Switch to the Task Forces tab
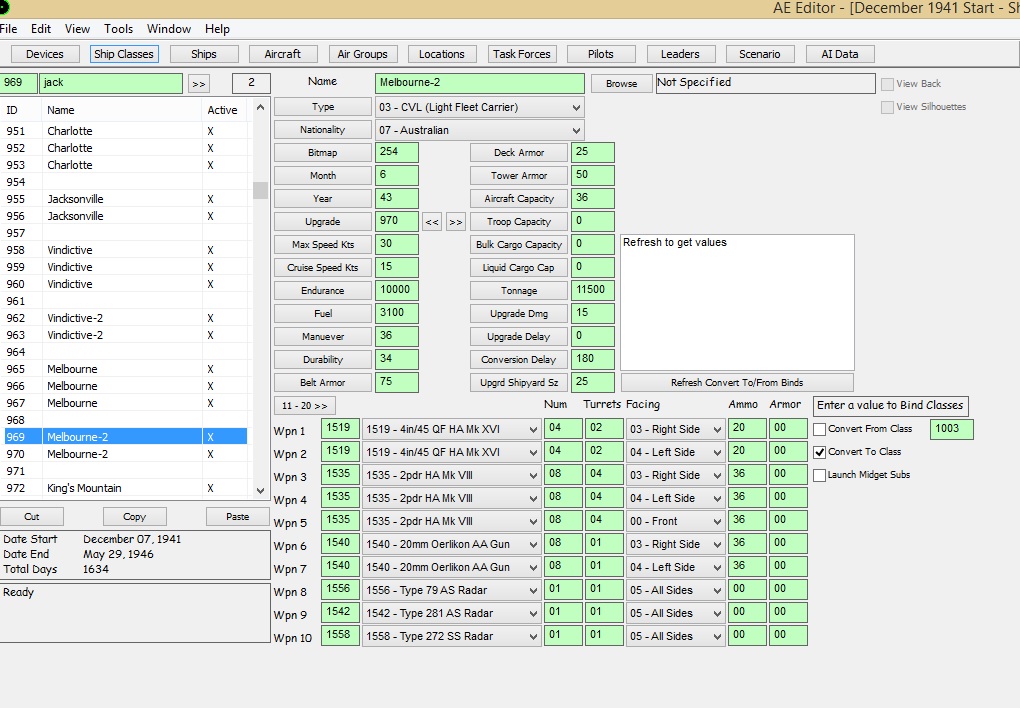 point(522,54)
